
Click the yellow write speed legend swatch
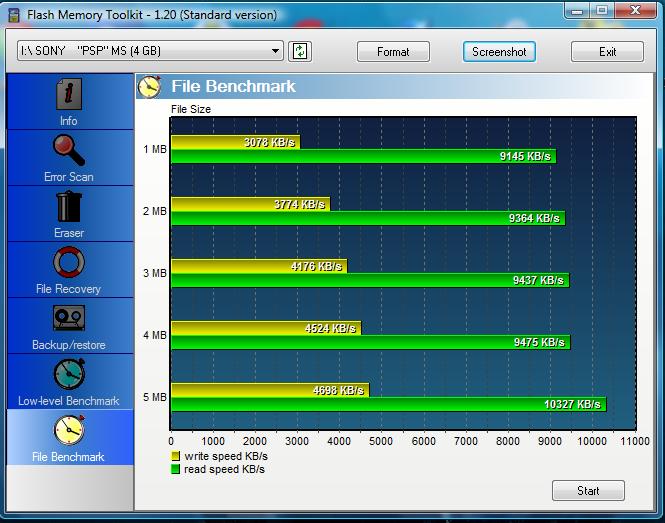[x=176, y=456]
